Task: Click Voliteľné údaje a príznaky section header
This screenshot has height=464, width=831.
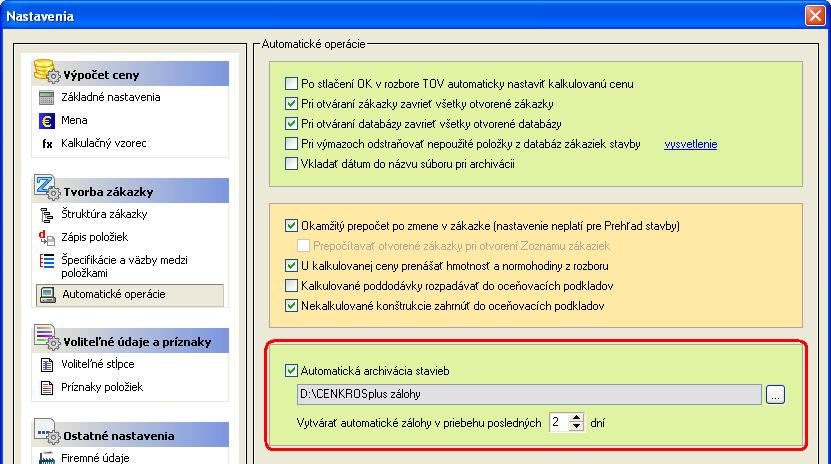Action: point(130,341)
